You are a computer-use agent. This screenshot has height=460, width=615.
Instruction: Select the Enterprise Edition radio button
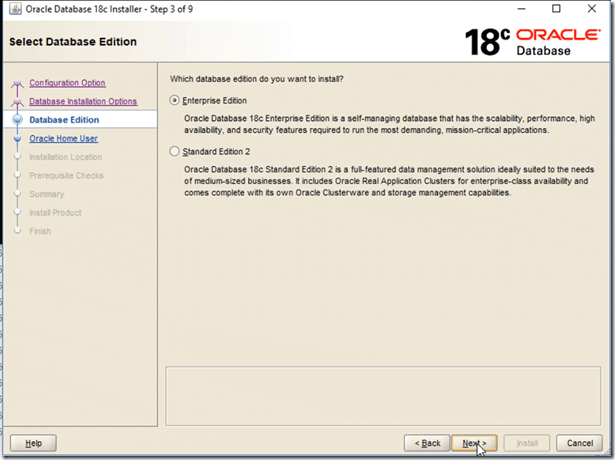coord(176,101)
